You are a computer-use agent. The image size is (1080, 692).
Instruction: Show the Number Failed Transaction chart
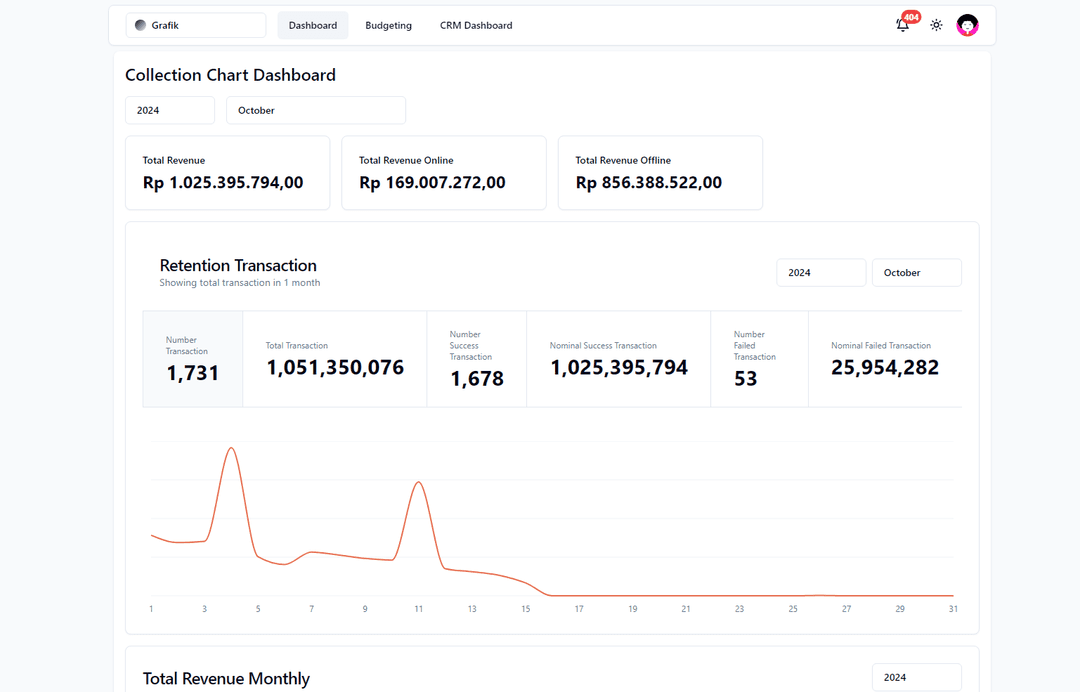[x=759, y=359]
